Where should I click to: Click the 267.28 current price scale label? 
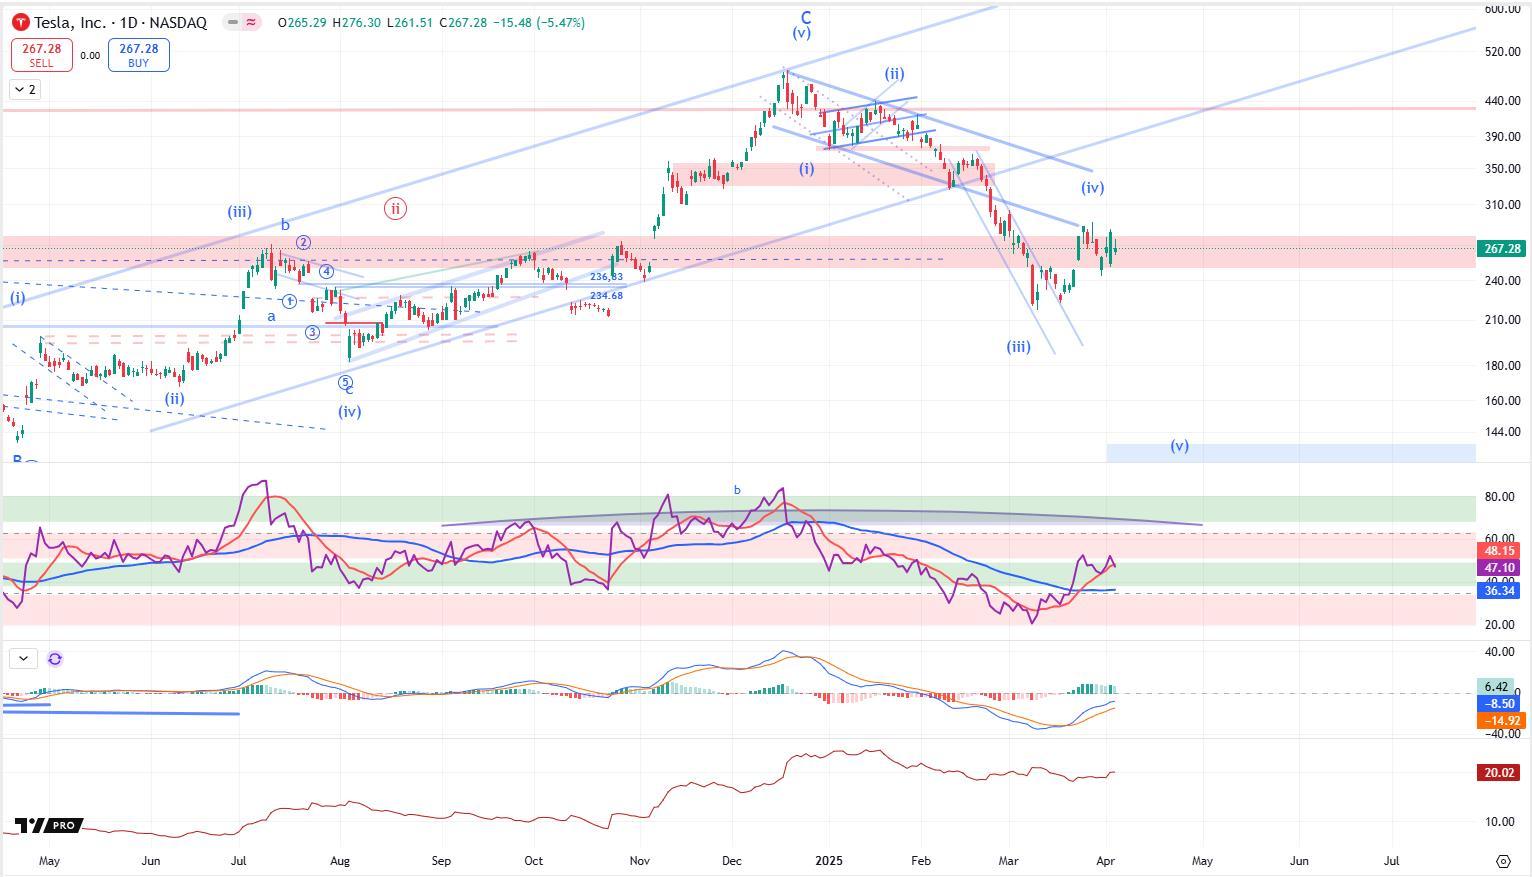tap(1502, 249)
